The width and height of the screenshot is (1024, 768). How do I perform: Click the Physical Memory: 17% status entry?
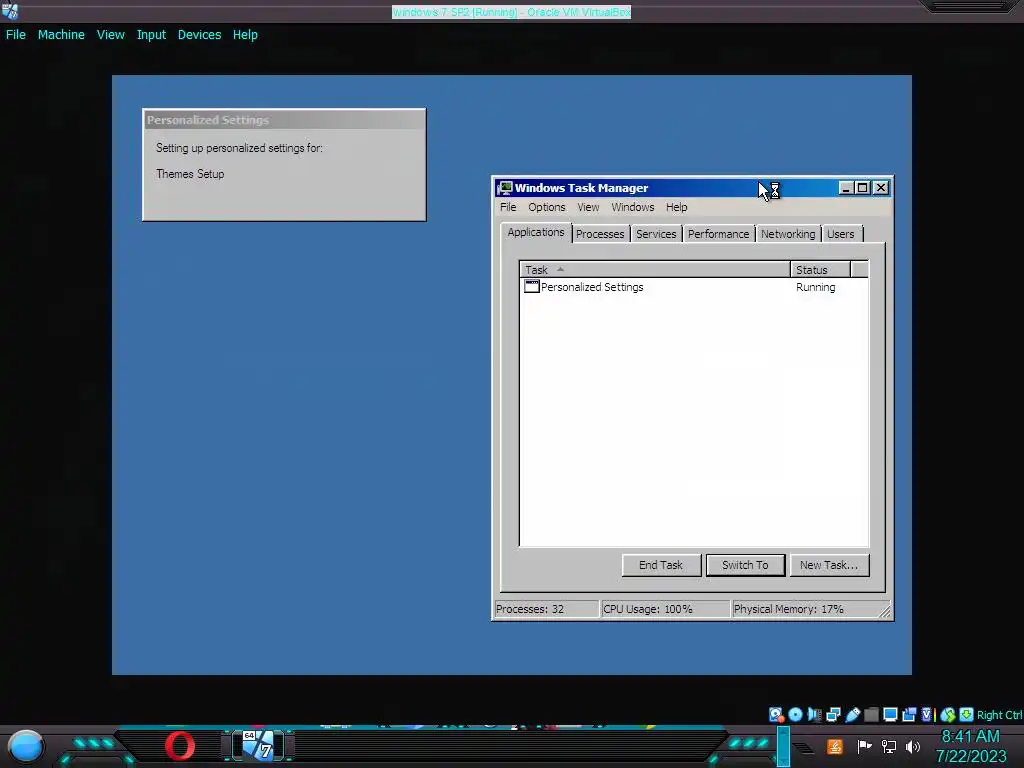(x=803, y=609)
